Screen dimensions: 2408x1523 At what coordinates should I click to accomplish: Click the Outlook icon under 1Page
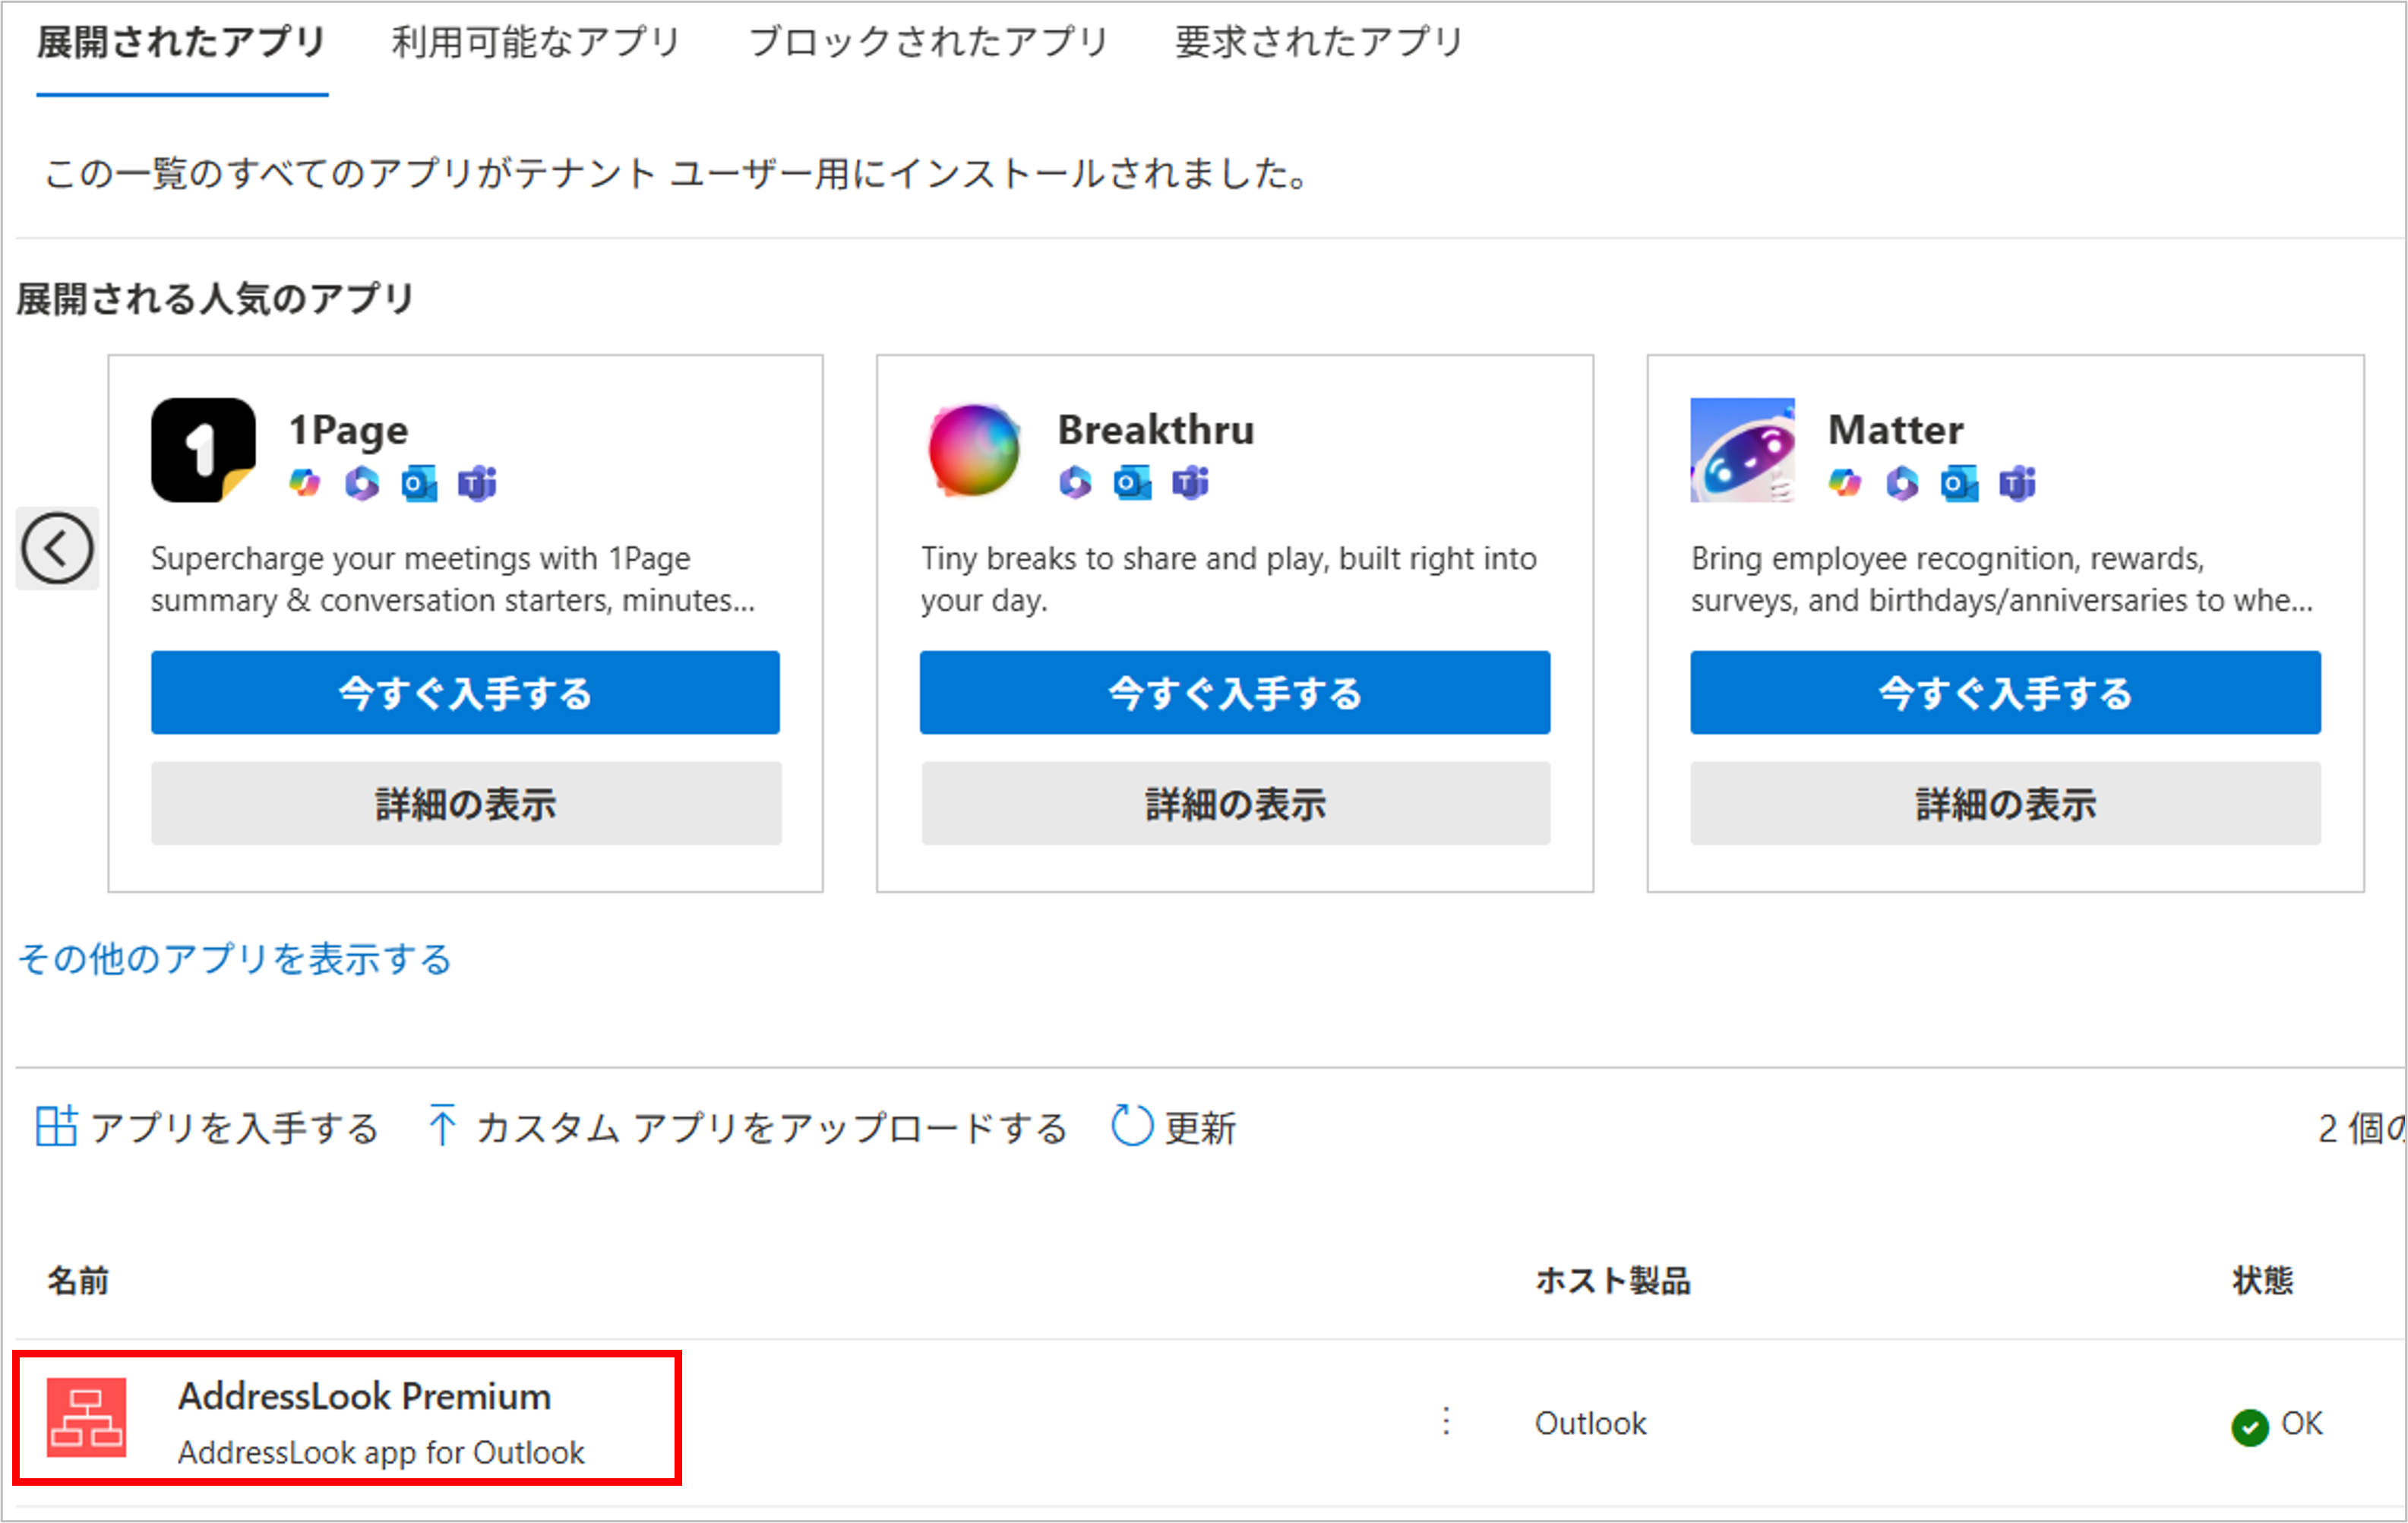pyautogui.click(x=419, y=484)
